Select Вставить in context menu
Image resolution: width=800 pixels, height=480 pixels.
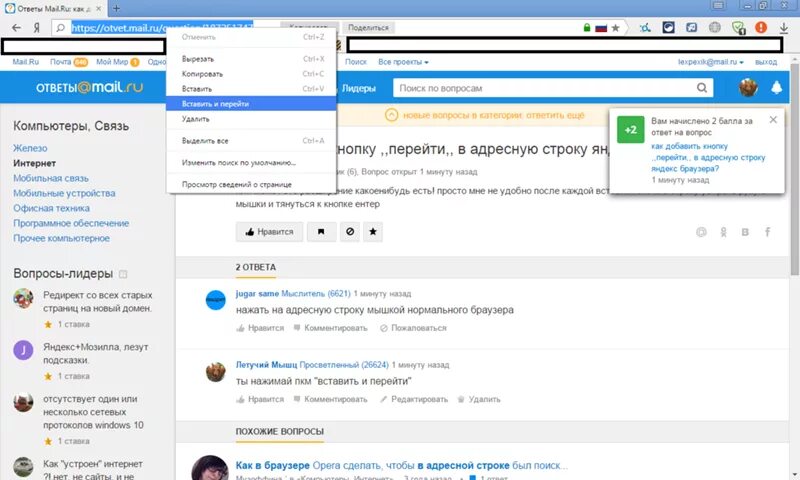pos(251,89)
